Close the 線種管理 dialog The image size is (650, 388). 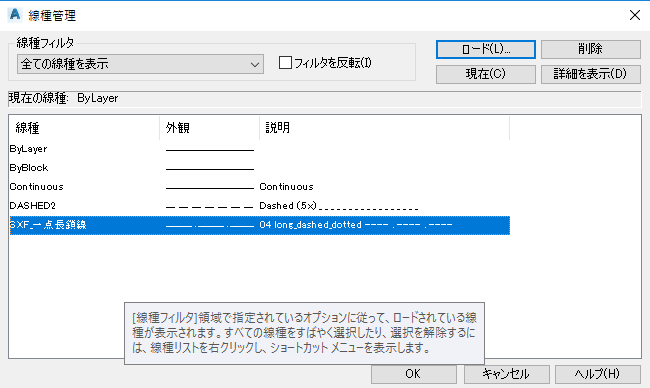click(x=635, y=15)
